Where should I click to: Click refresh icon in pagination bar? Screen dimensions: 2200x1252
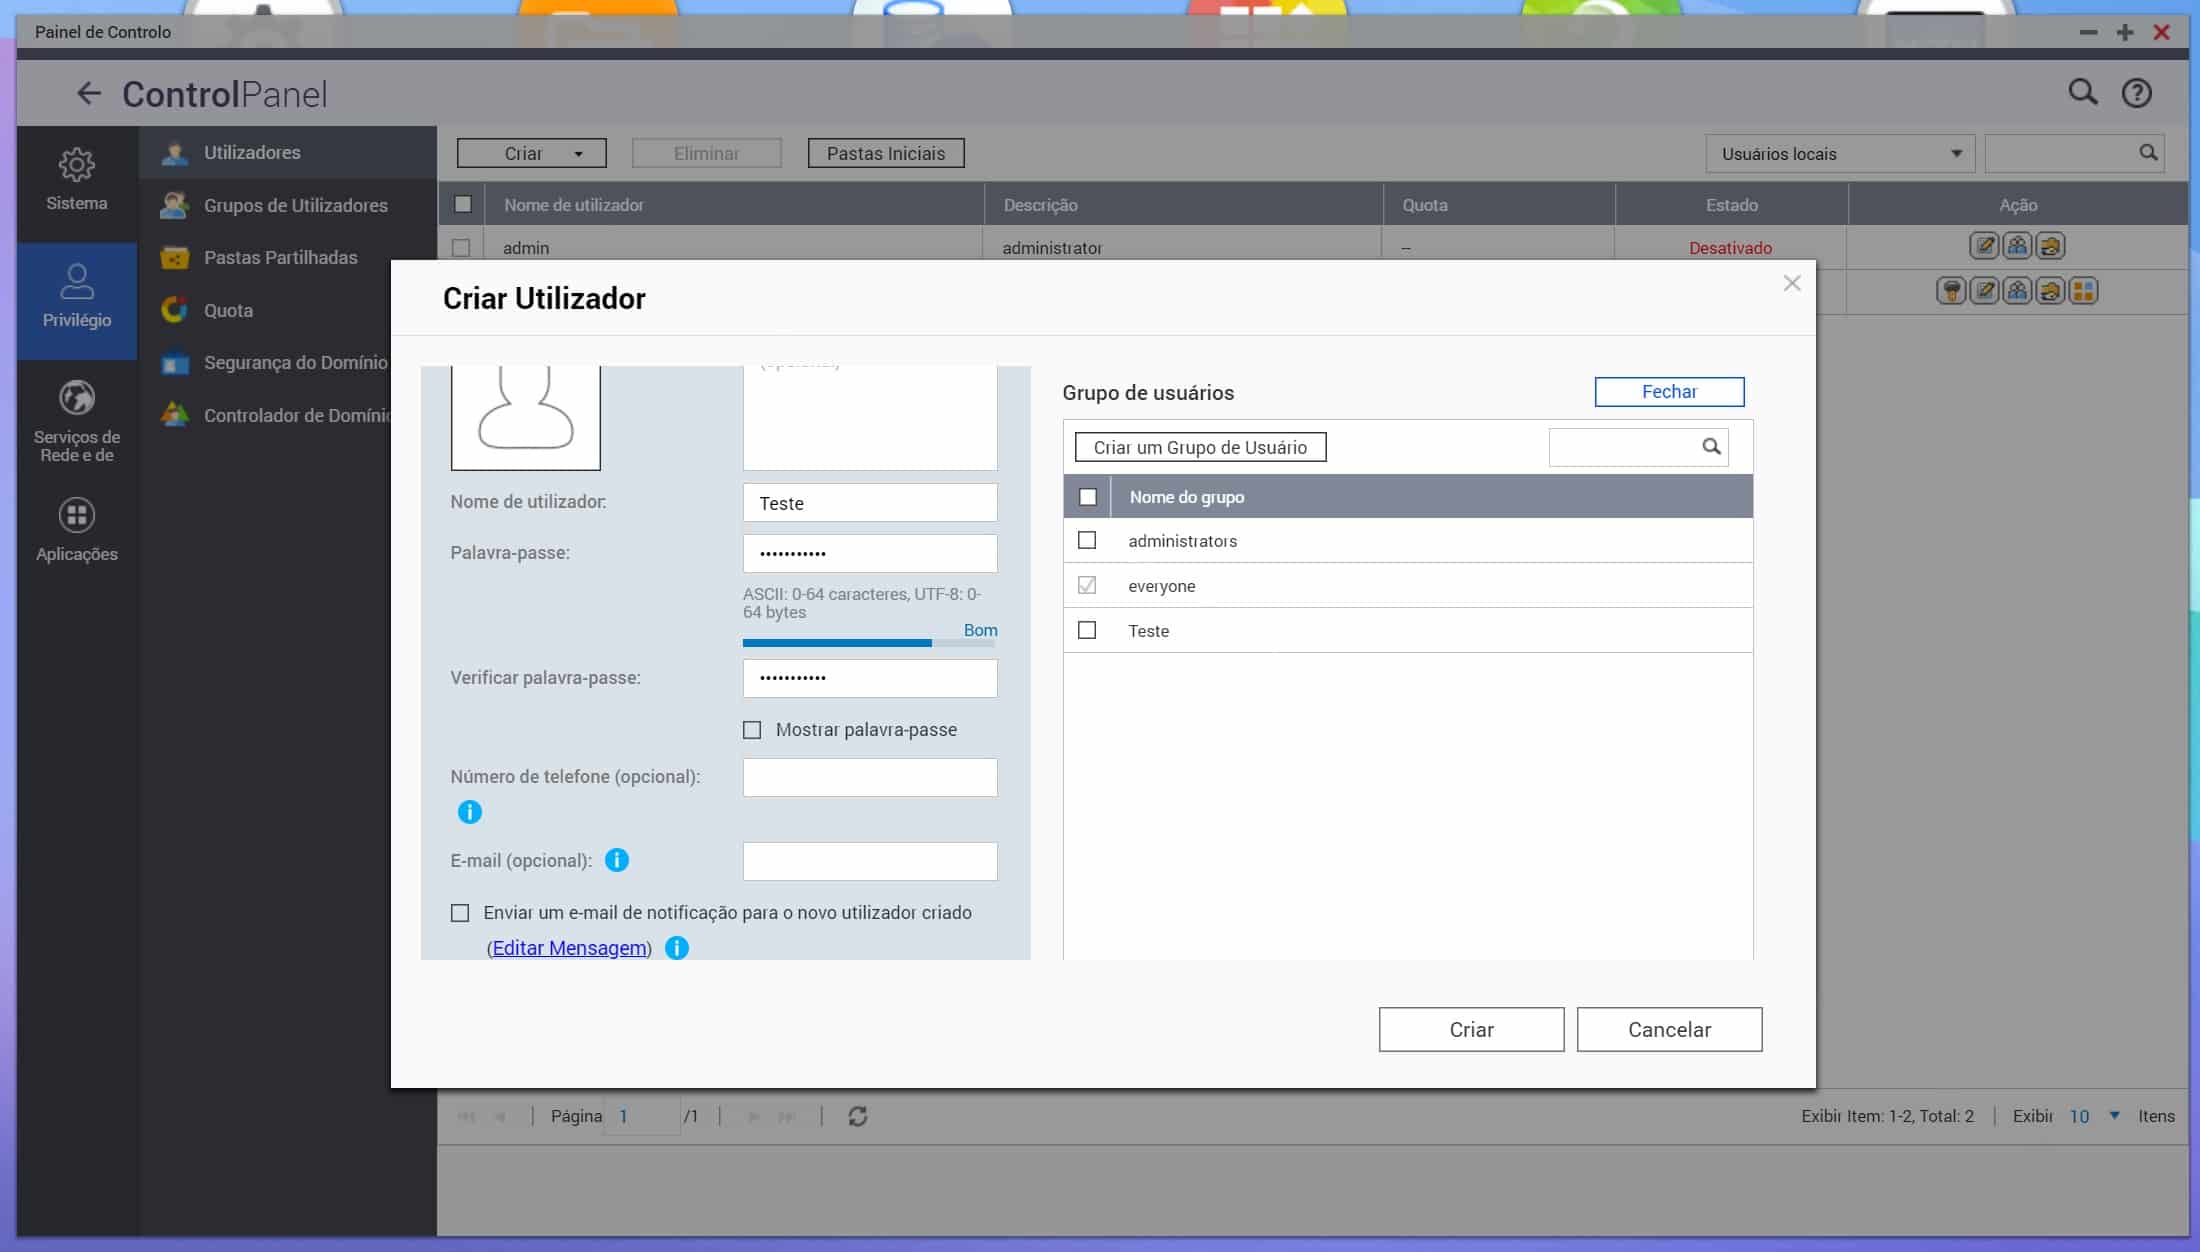coord(857,1116)
